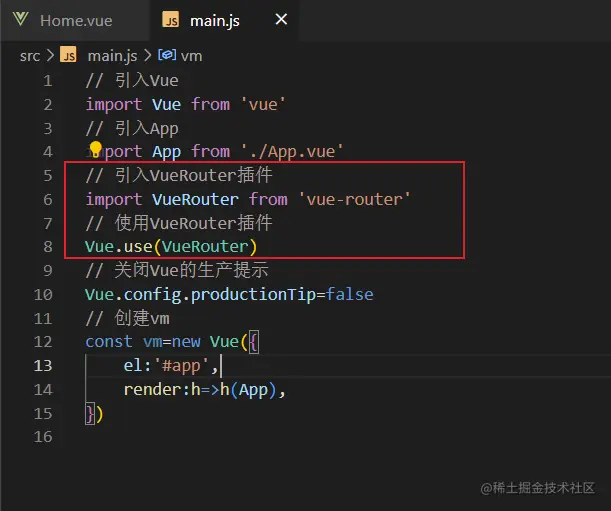
Task: Close the main.js tab
Action: pos(281,19)
